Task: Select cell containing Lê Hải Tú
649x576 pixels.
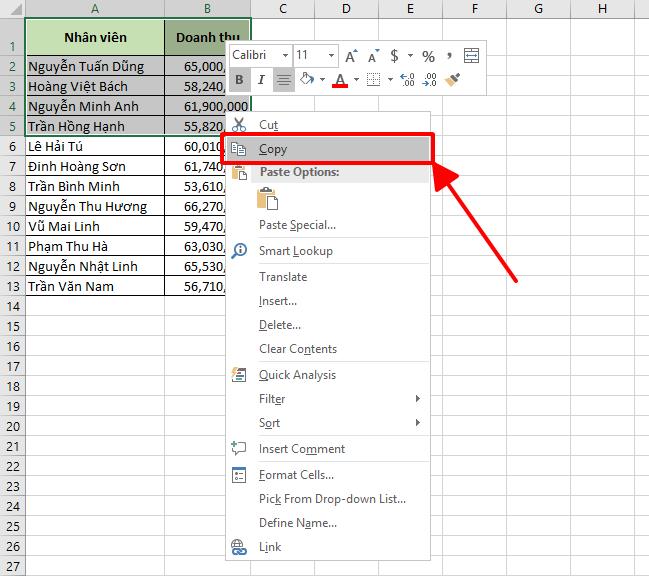Action: (95, 146)
